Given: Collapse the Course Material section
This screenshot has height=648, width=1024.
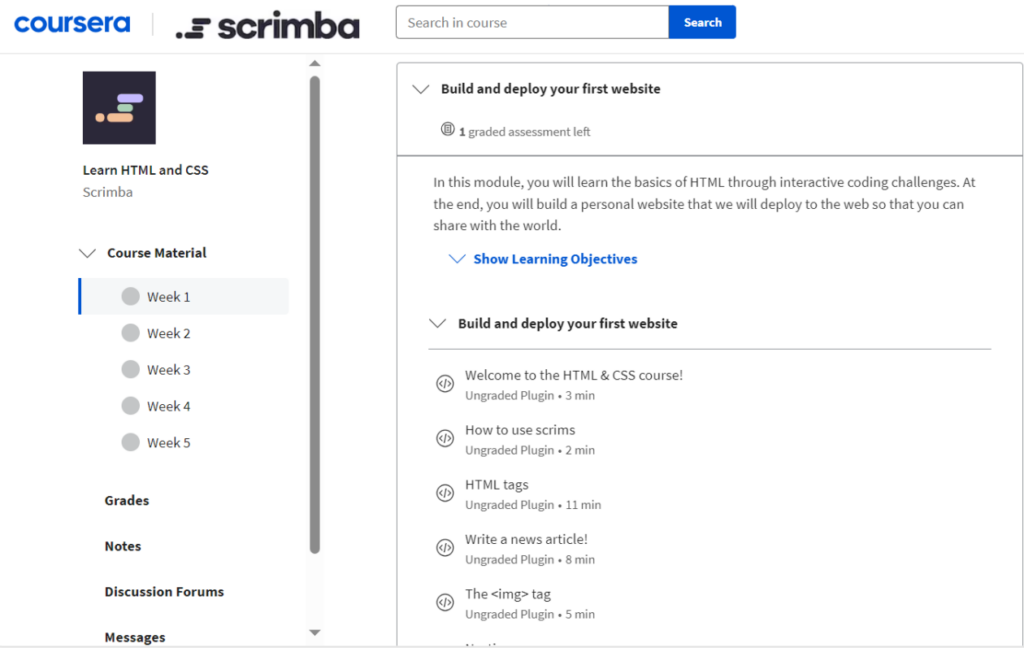Looking at the screenshot, I should 87,254.
